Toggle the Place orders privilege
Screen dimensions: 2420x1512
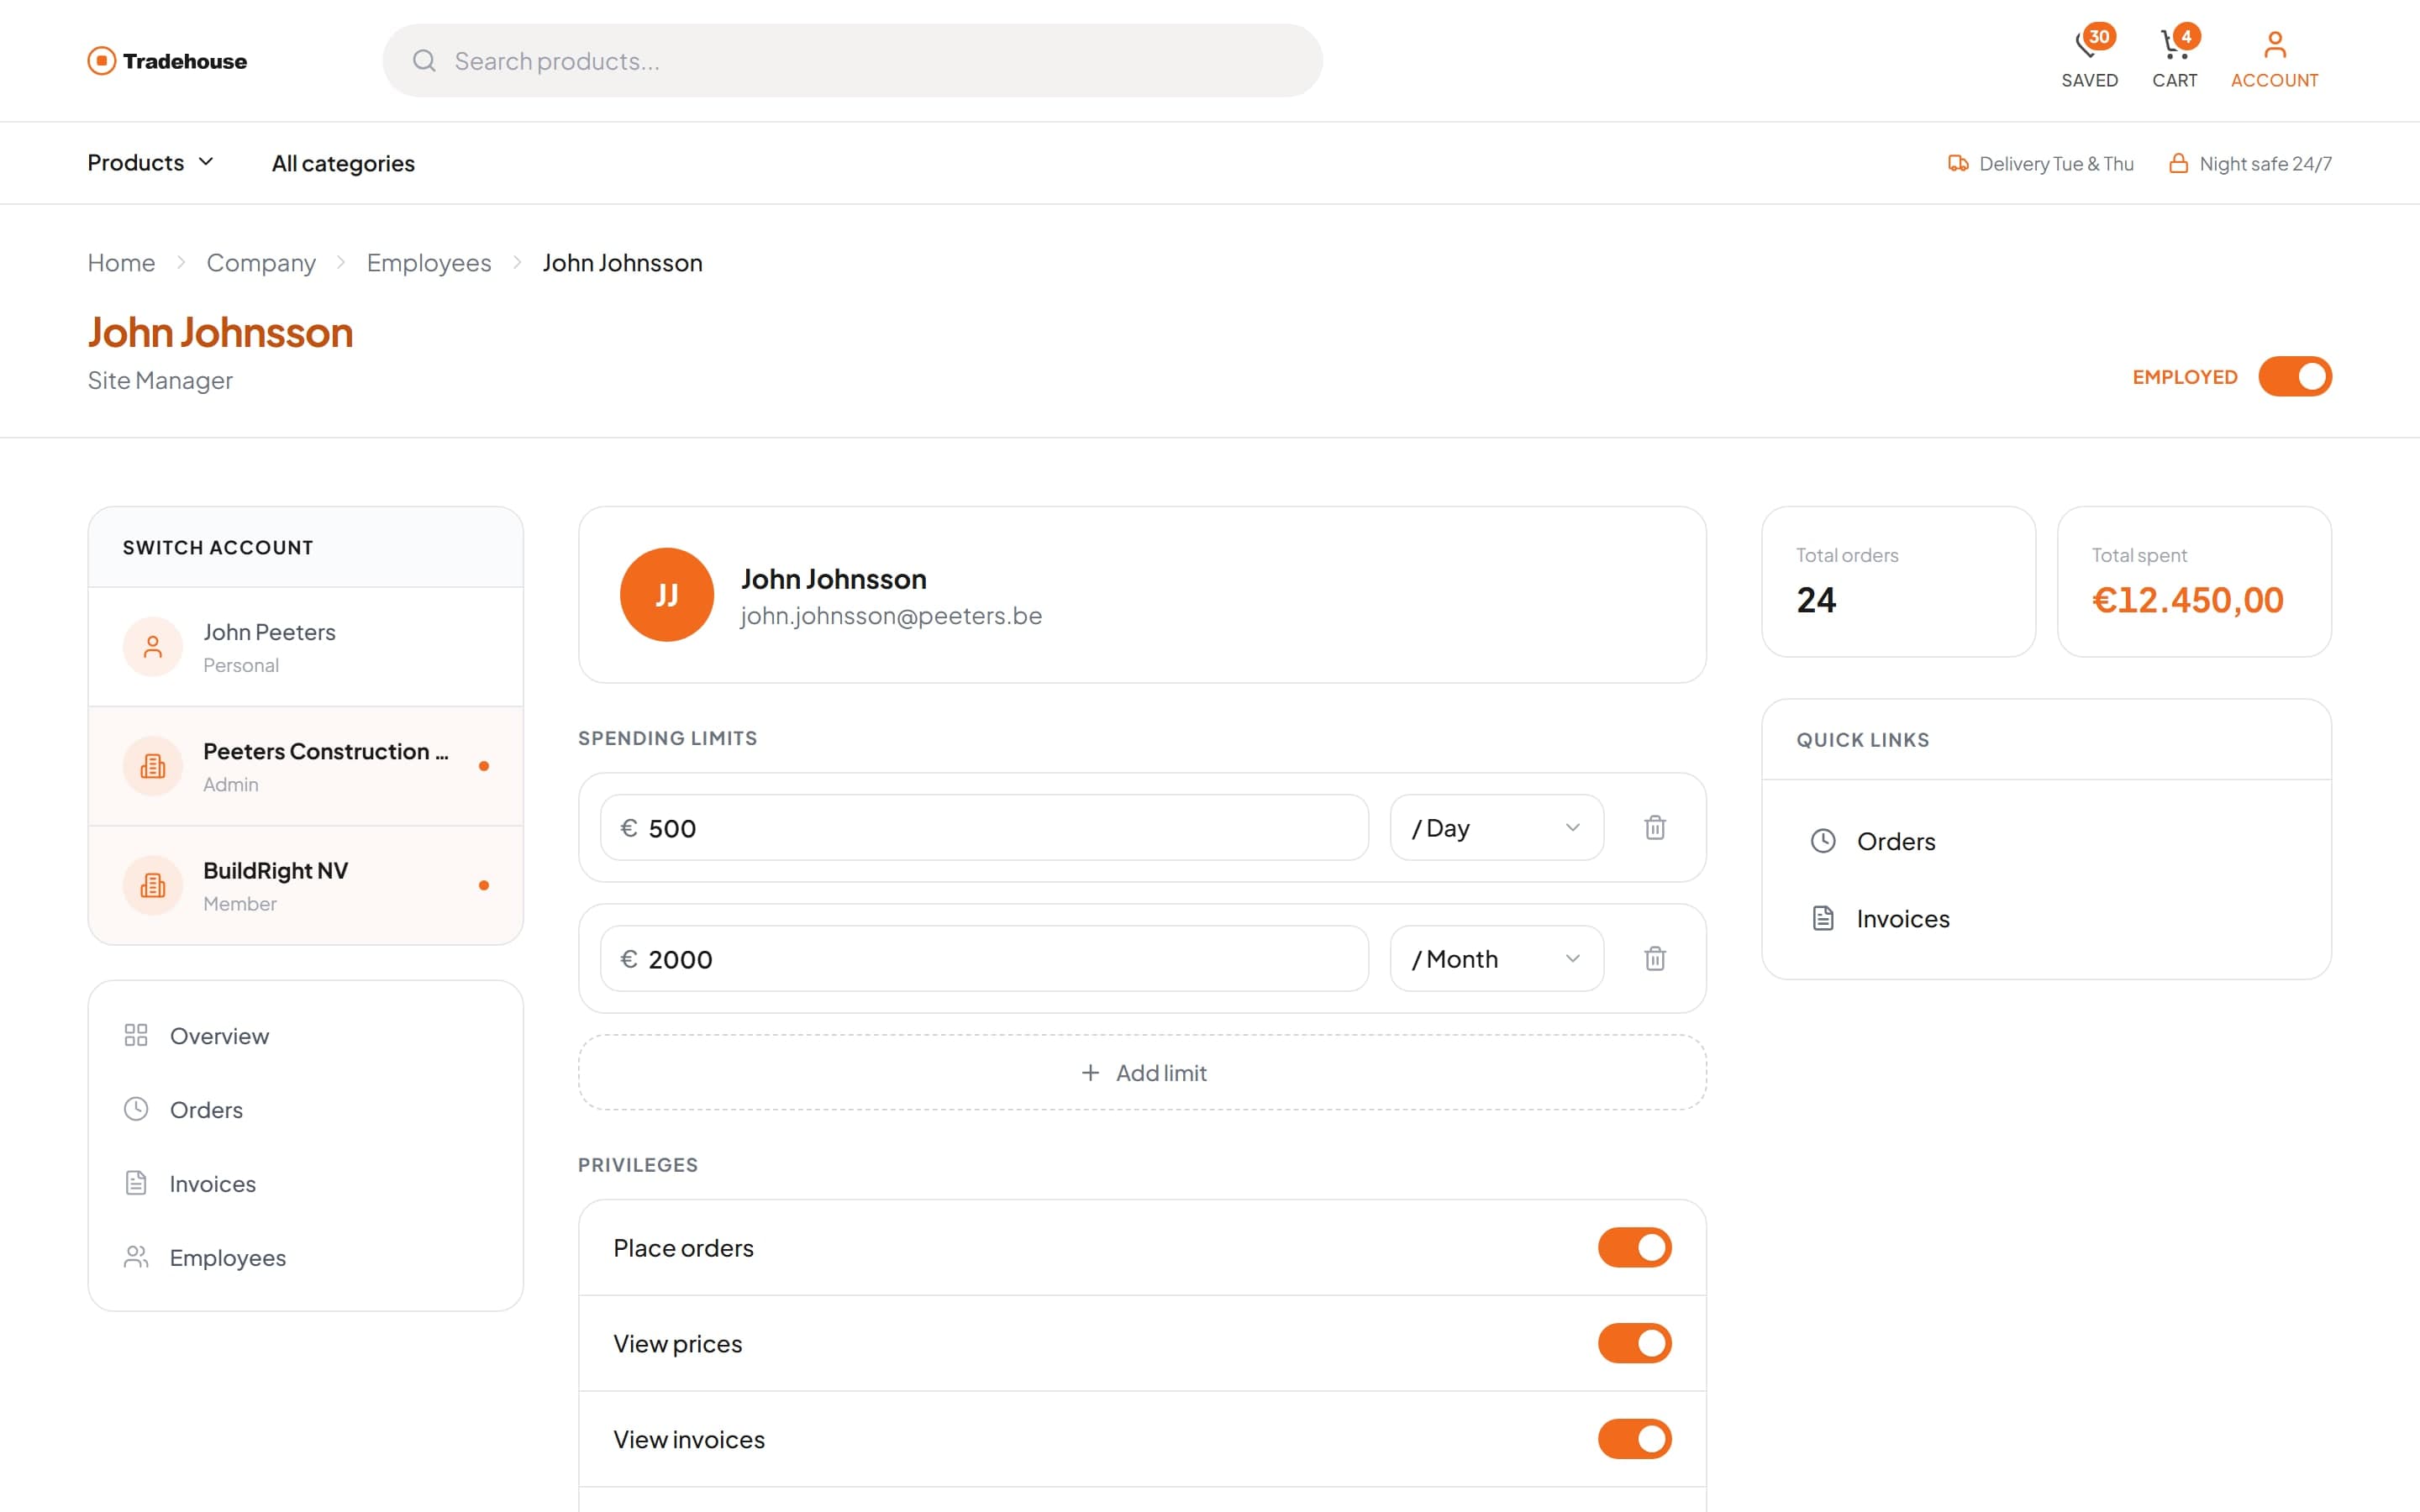1634,1247
